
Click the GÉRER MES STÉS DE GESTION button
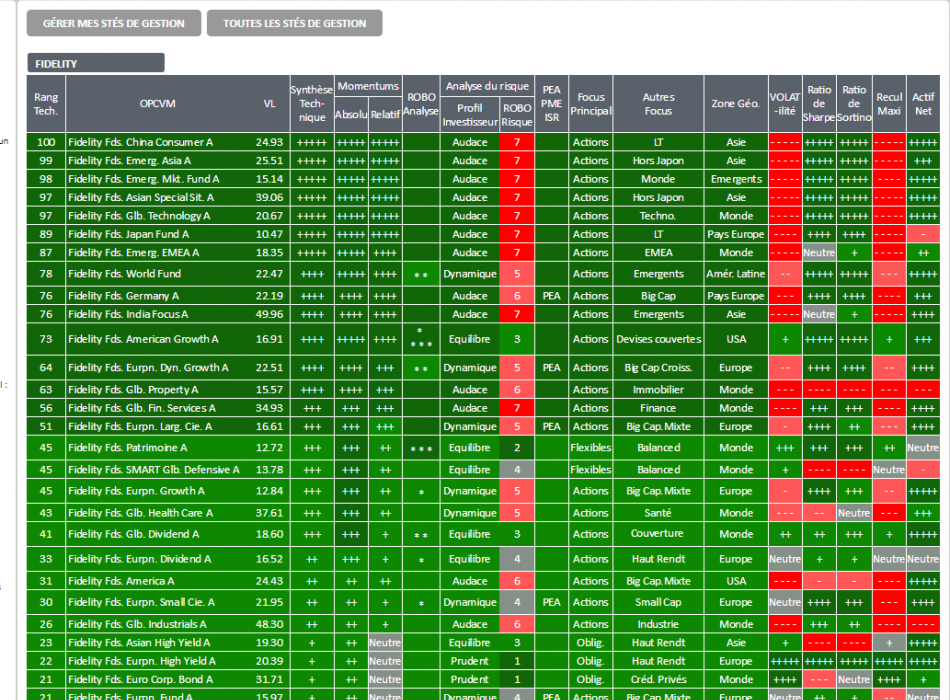tap(114, 23)
